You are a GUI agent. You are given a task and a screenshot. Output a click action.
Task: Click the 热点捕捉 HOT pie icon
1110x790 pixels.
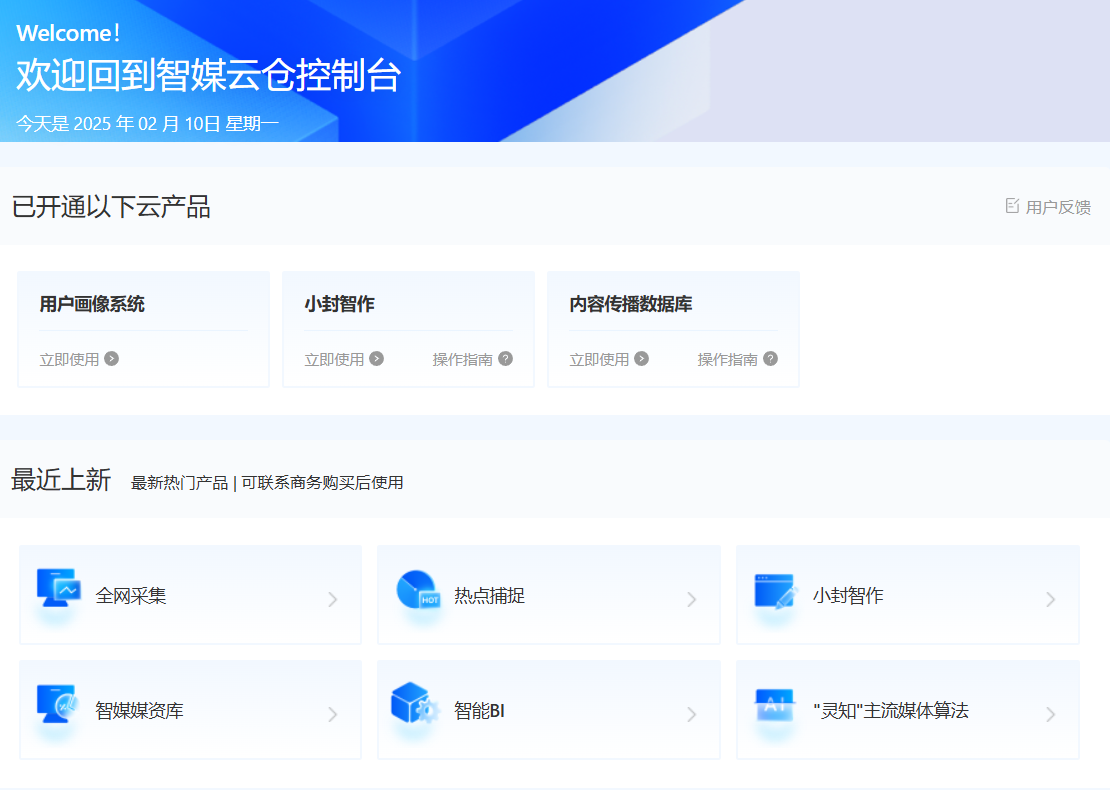[417, 590]
